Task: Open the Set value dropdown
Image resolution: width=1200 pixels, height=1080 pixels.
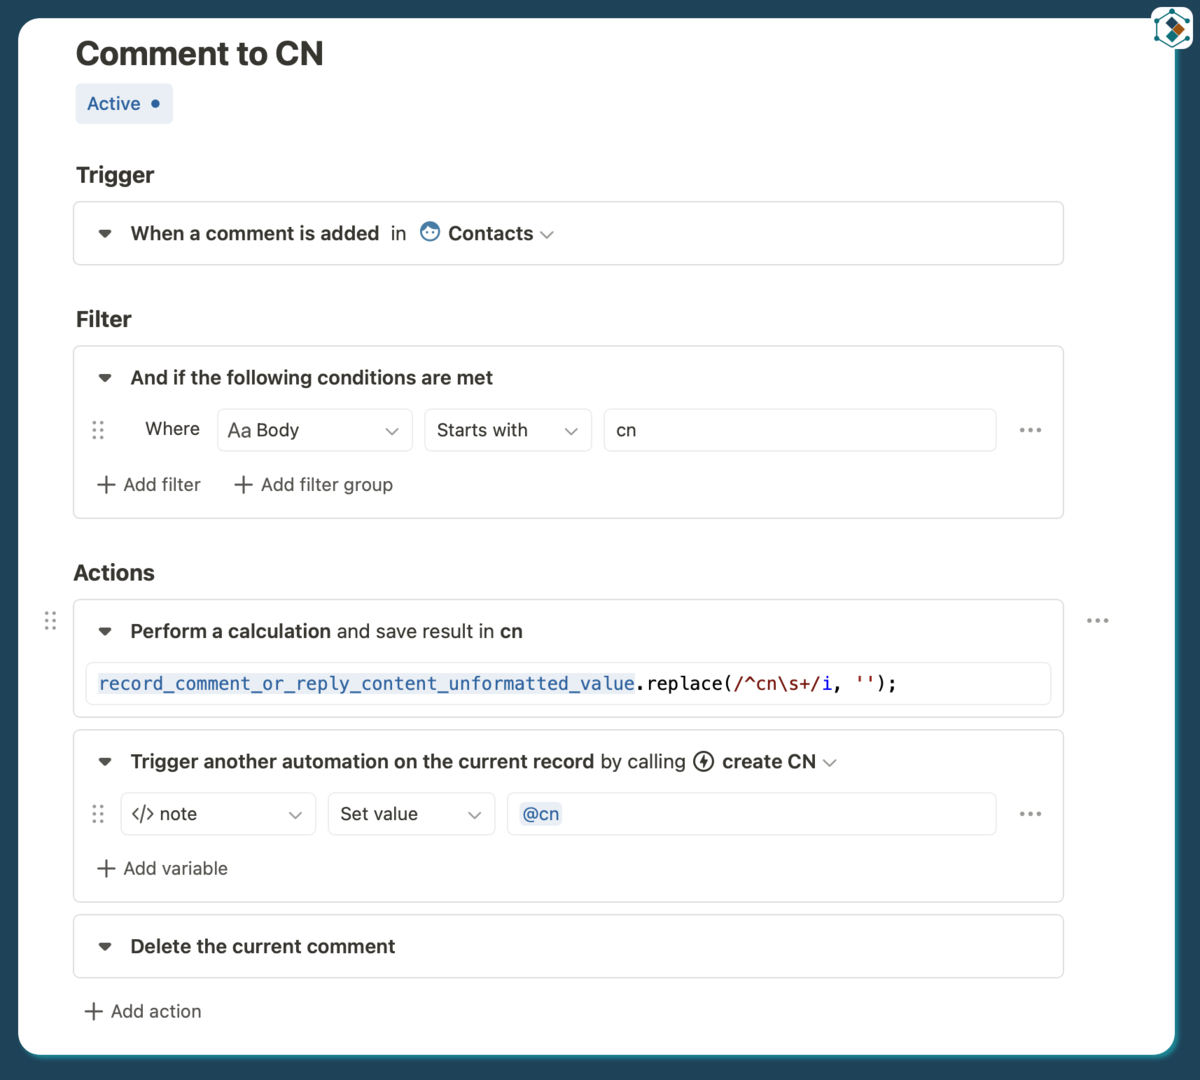Action: point(410,814)
